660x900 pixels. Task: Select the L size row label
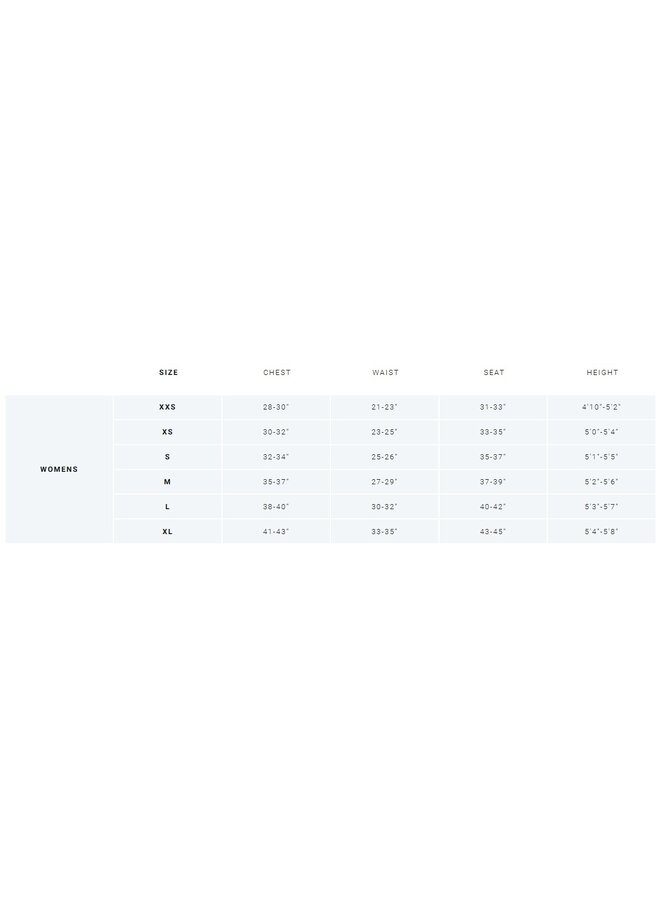click(x=168, y=507)
